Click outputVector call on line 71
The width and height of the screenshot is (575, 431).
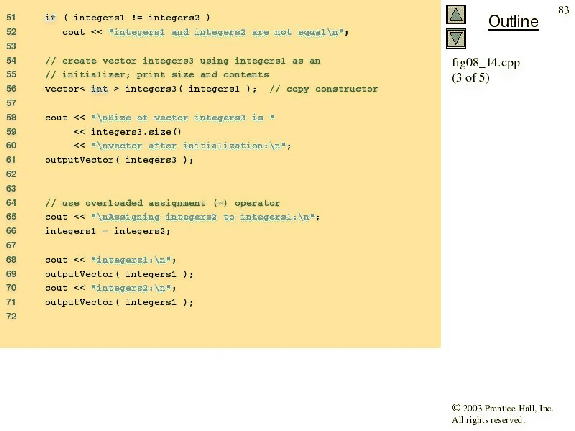[x=119, y=302]
